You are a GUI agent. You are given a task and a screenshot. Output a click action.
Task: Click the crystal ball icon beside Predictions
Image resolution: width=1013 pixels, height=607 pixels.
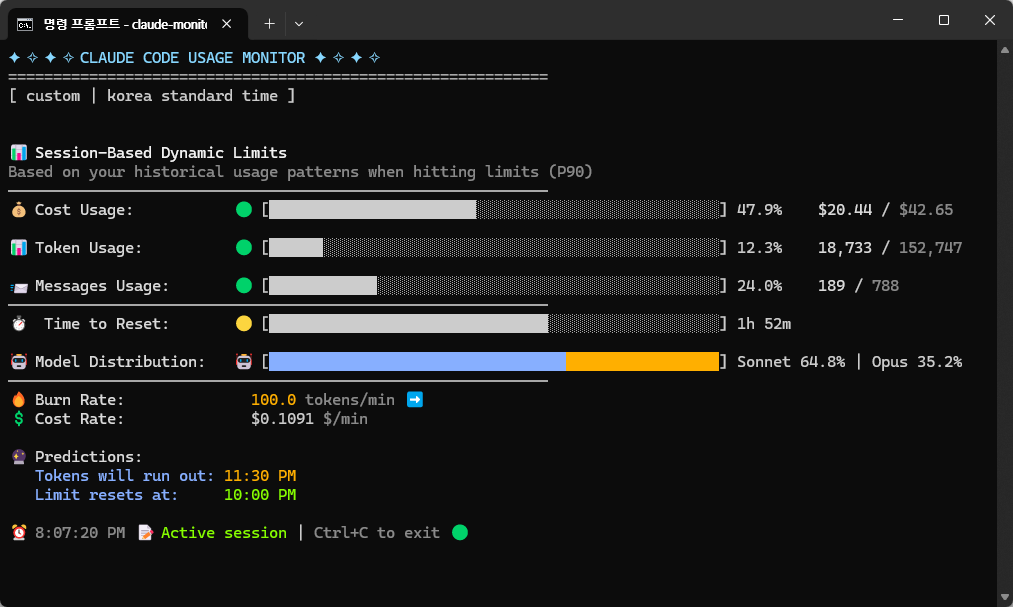point(18,457)
